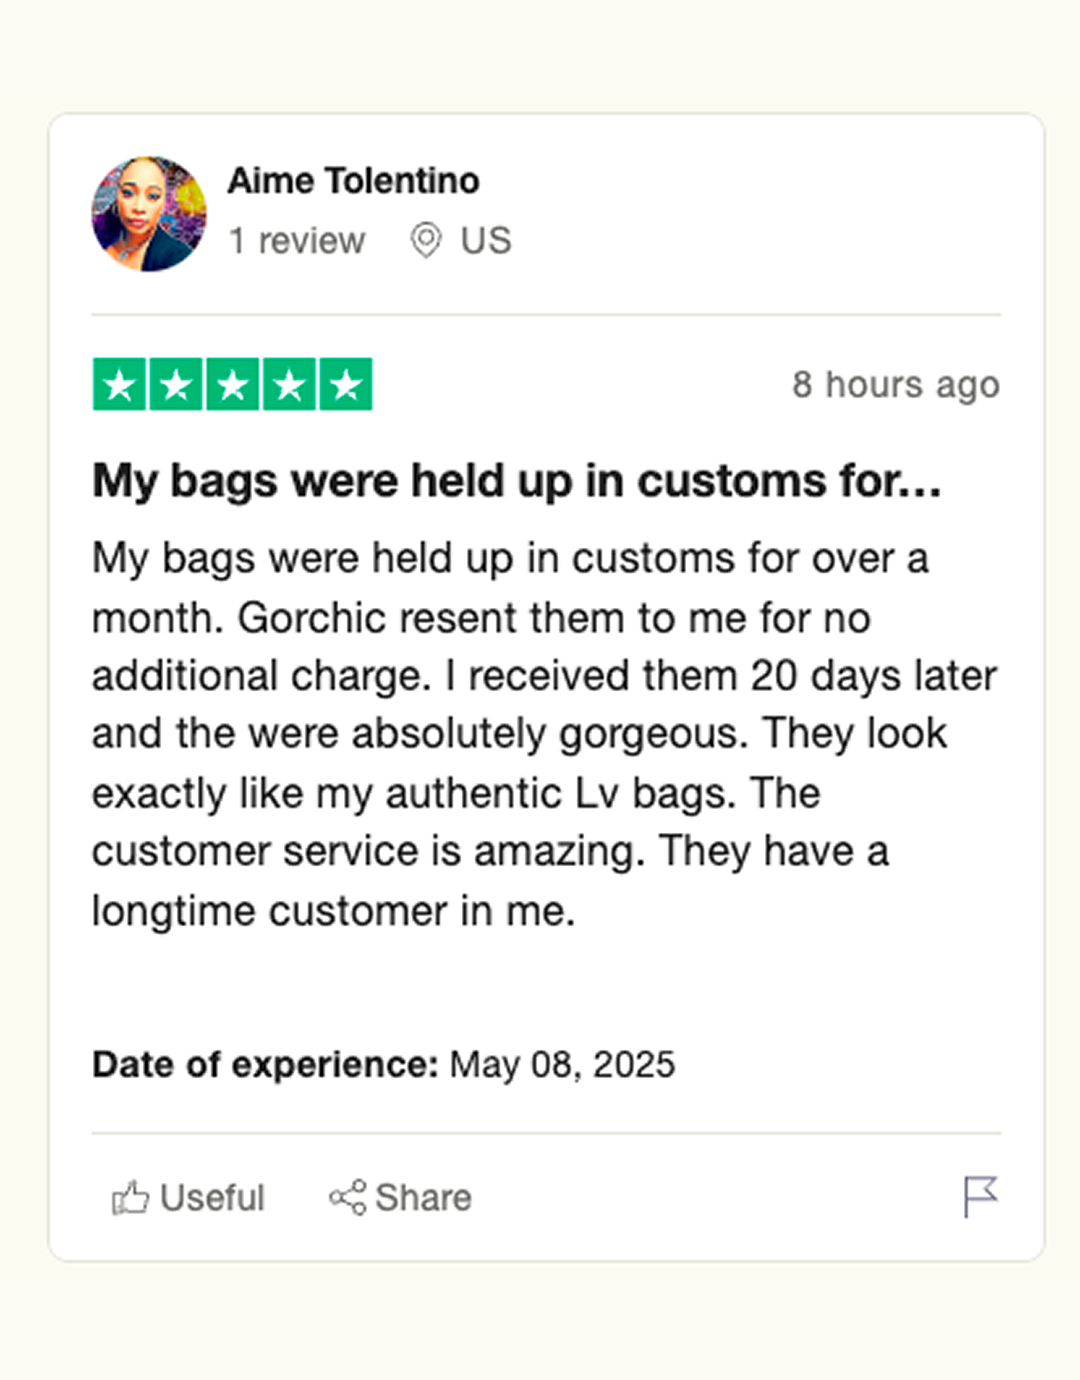
Task: Click the US country label
Action: click(486, 241)
